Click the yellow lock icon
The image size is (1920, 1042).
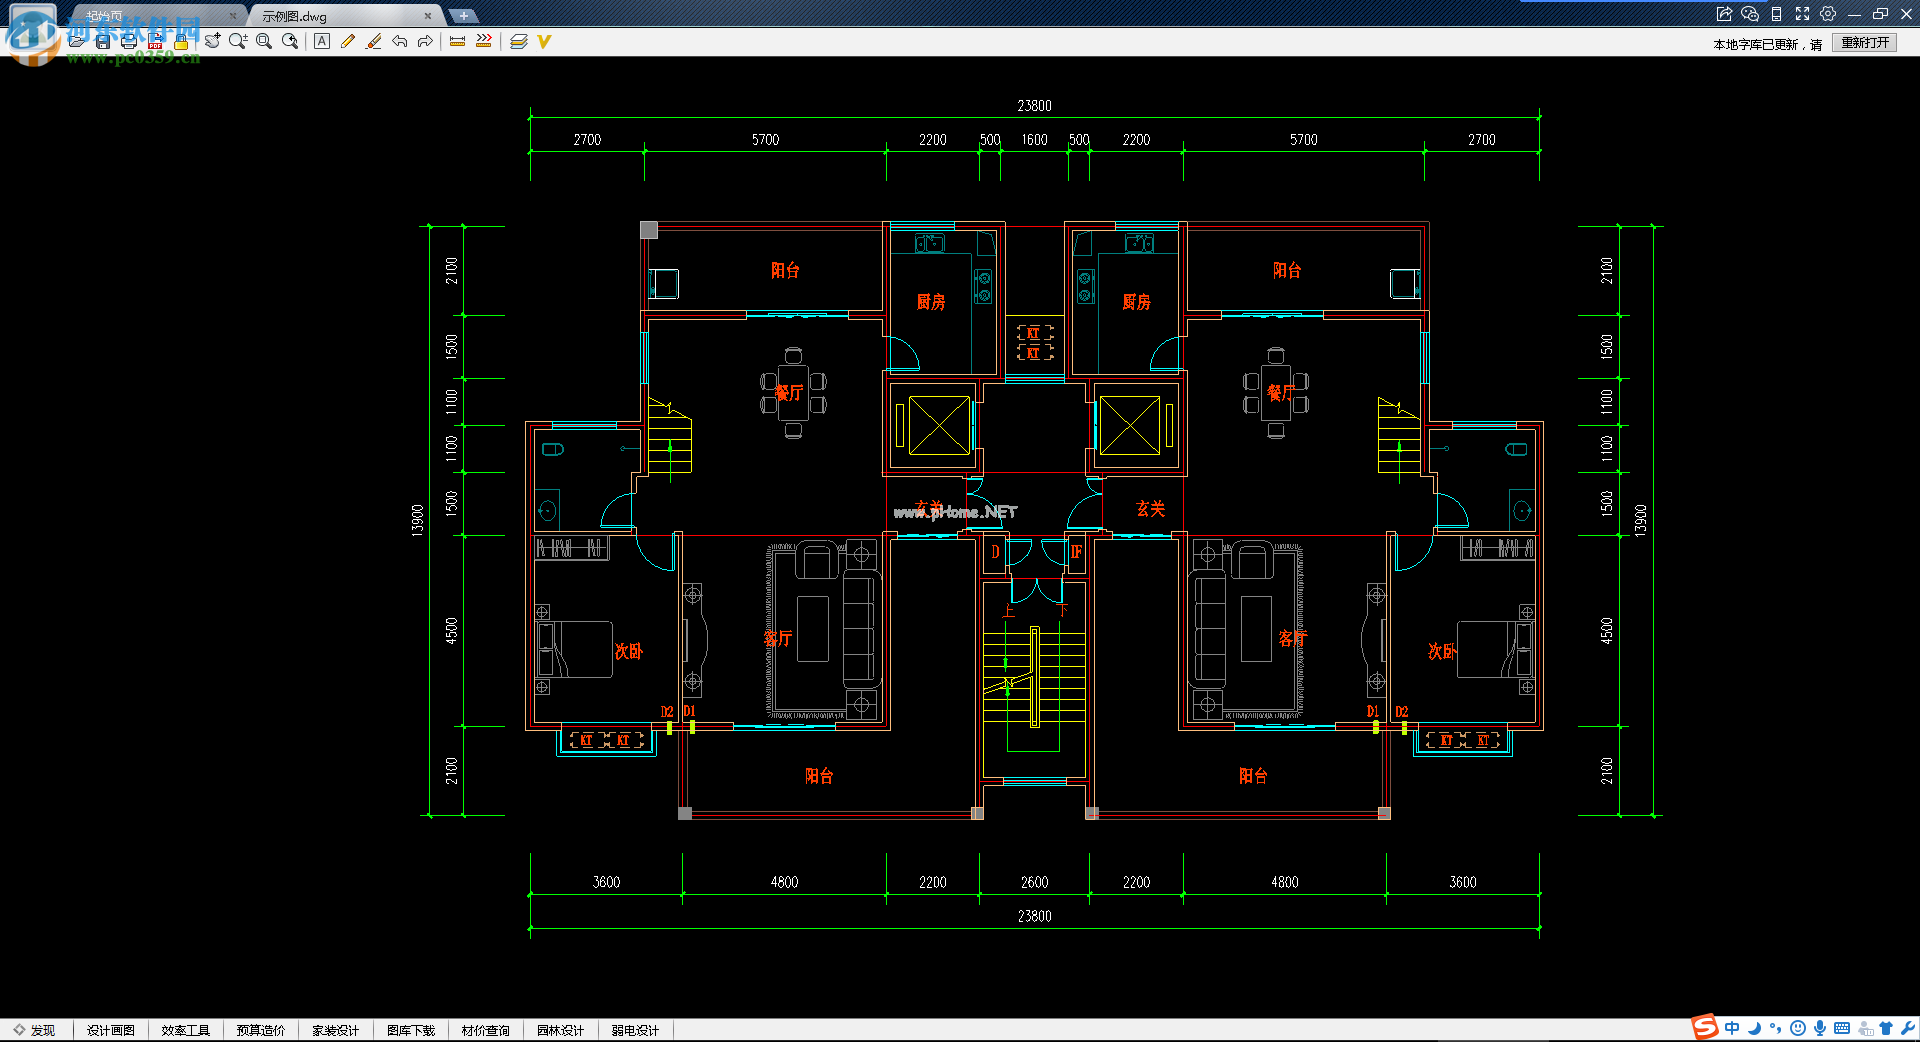pyautogui.click(x=181, y=42)
